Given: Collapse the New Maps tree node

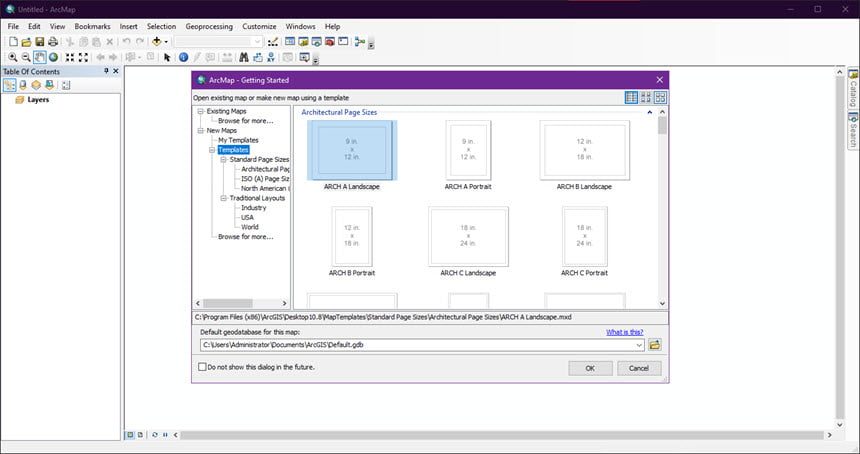Looking at the screenshot, I should pos(201,130).
